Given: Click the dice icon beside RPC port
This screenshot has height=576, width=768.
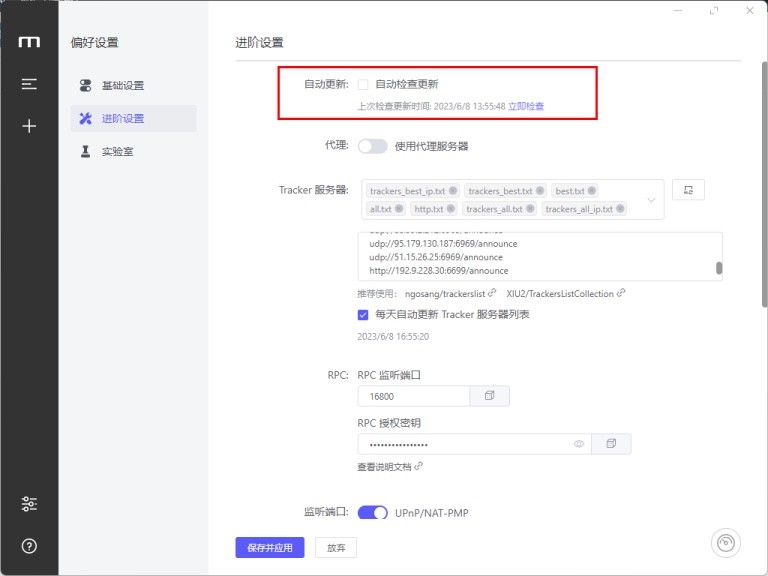Looking at the screenshot, I should pyautogui.click(x=489, y=396).
